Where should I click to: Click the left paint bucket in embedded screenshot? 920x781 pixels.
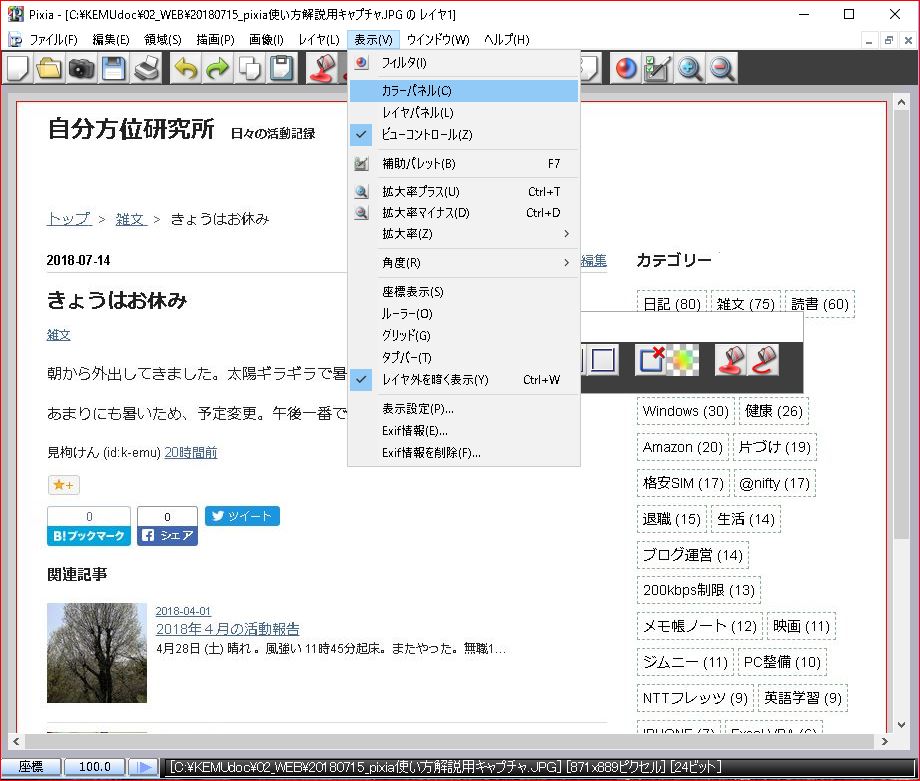point(731,360)
